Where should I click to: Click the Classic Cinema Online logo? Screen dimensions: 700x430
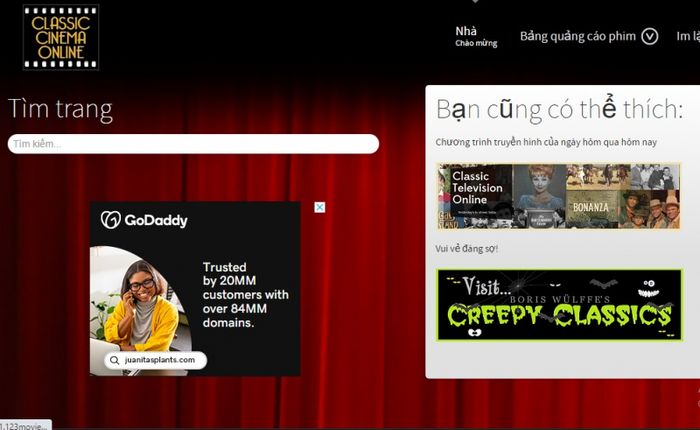click(x=61, y=37)
